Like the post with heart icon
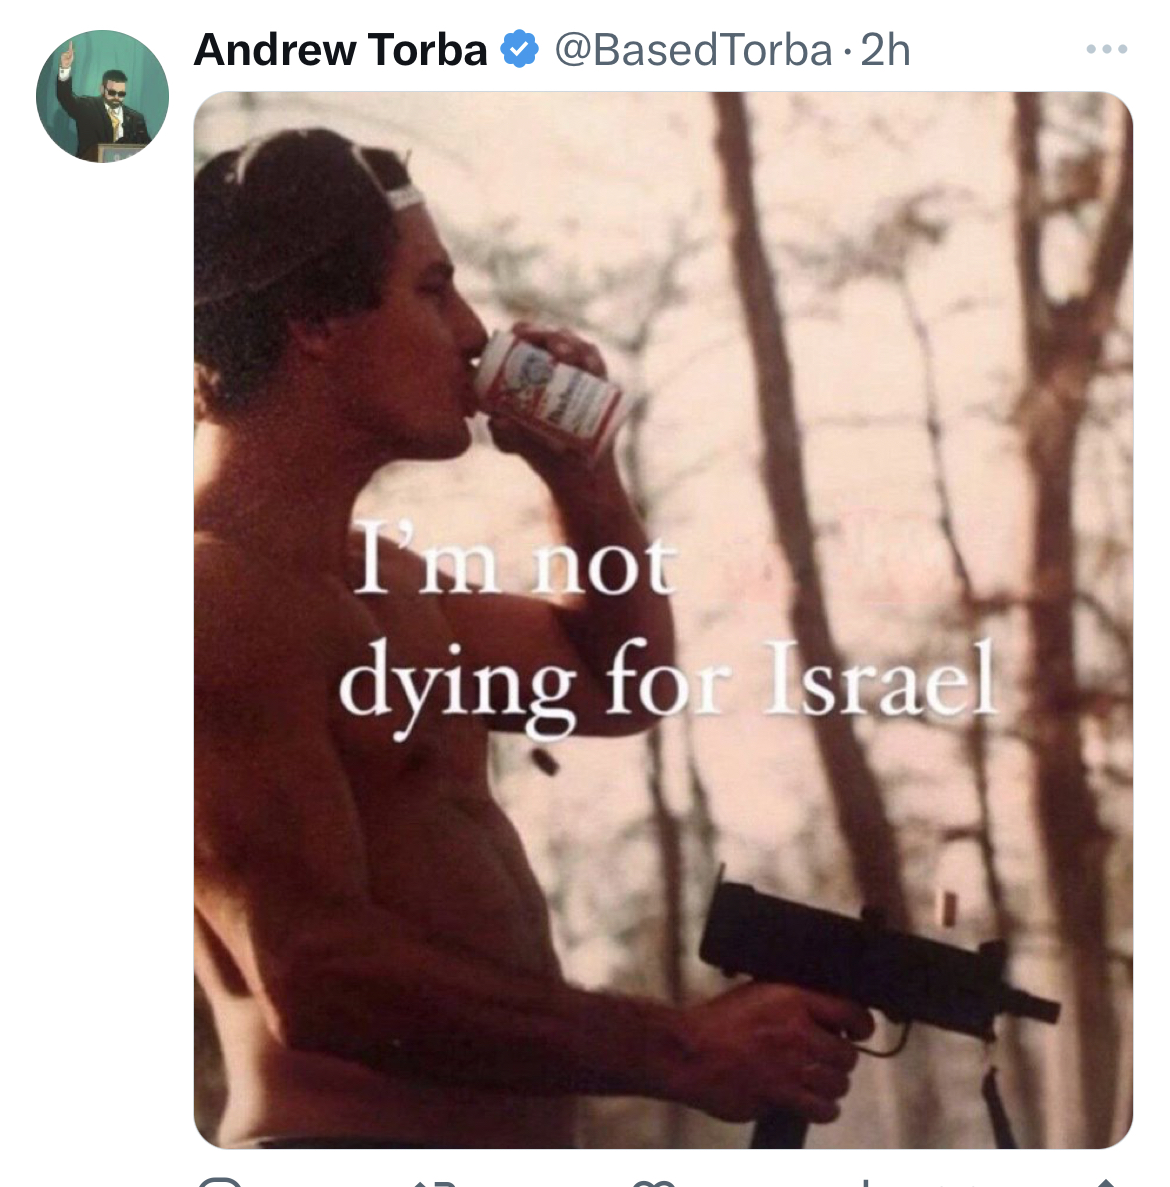Viewport: 1170px width, 1187px height. tap(653, 1182)
